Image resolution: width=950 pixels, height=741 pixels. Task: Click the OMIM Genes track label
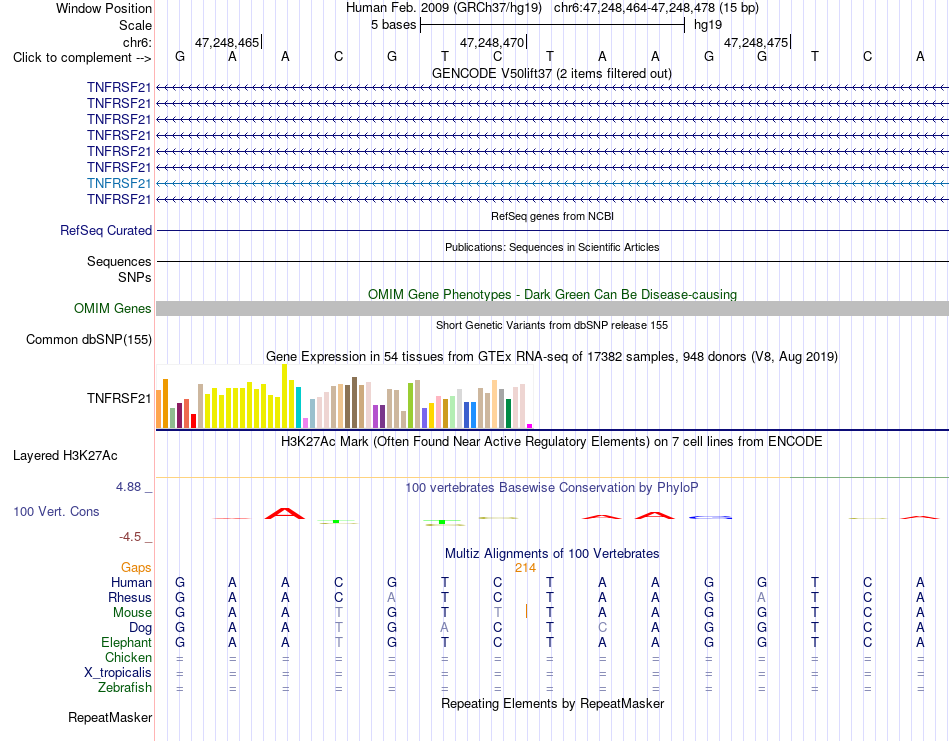pyautogui.click(x=112, y=308)
